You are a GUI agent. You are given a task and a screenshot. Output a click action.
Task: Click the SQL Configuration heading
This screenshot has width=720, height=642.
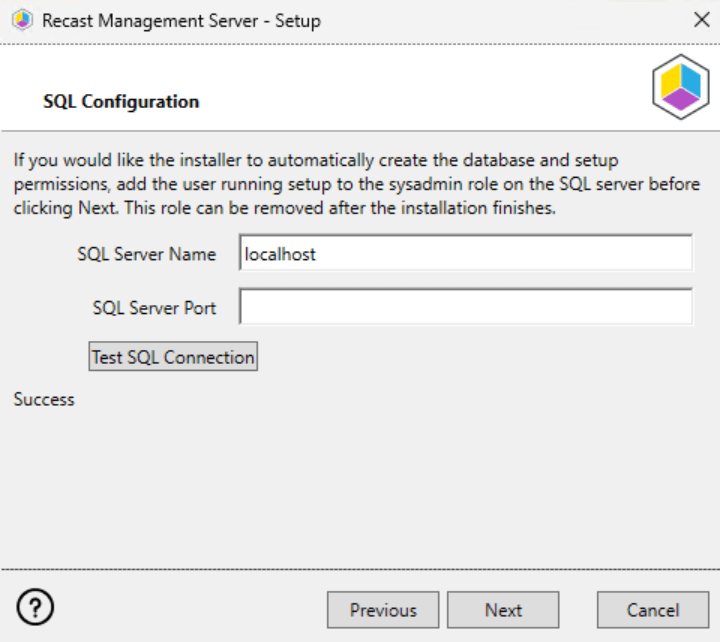point(121,101)
